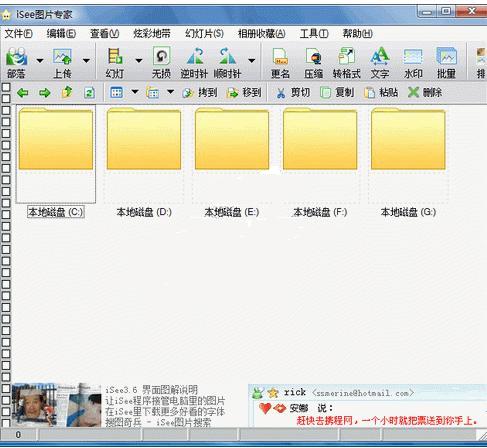Image resolution: width=487 pixels, height=448 pixels.
Task: Open the 转格式 format conversion tool
Action: click(347, 63)
